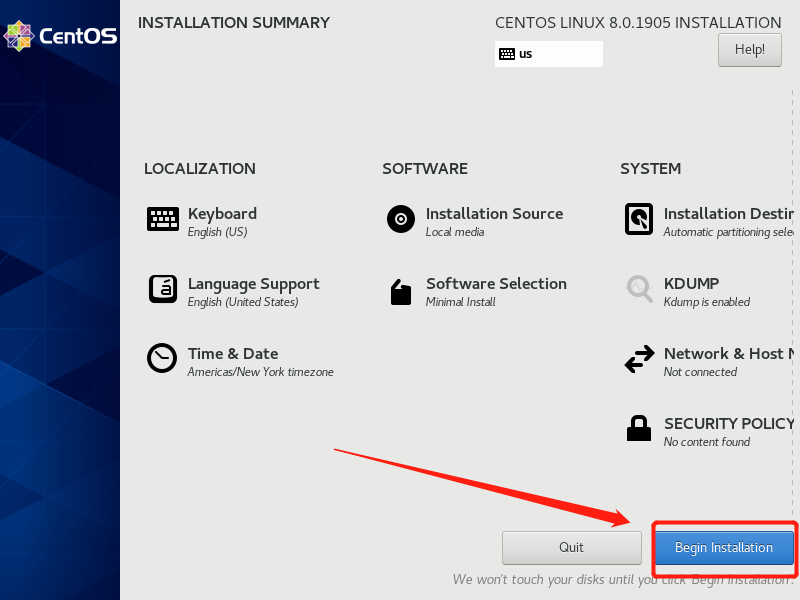Click the Begin Installation button
Viewport: 800px width, 600px height.
point(724,547)
